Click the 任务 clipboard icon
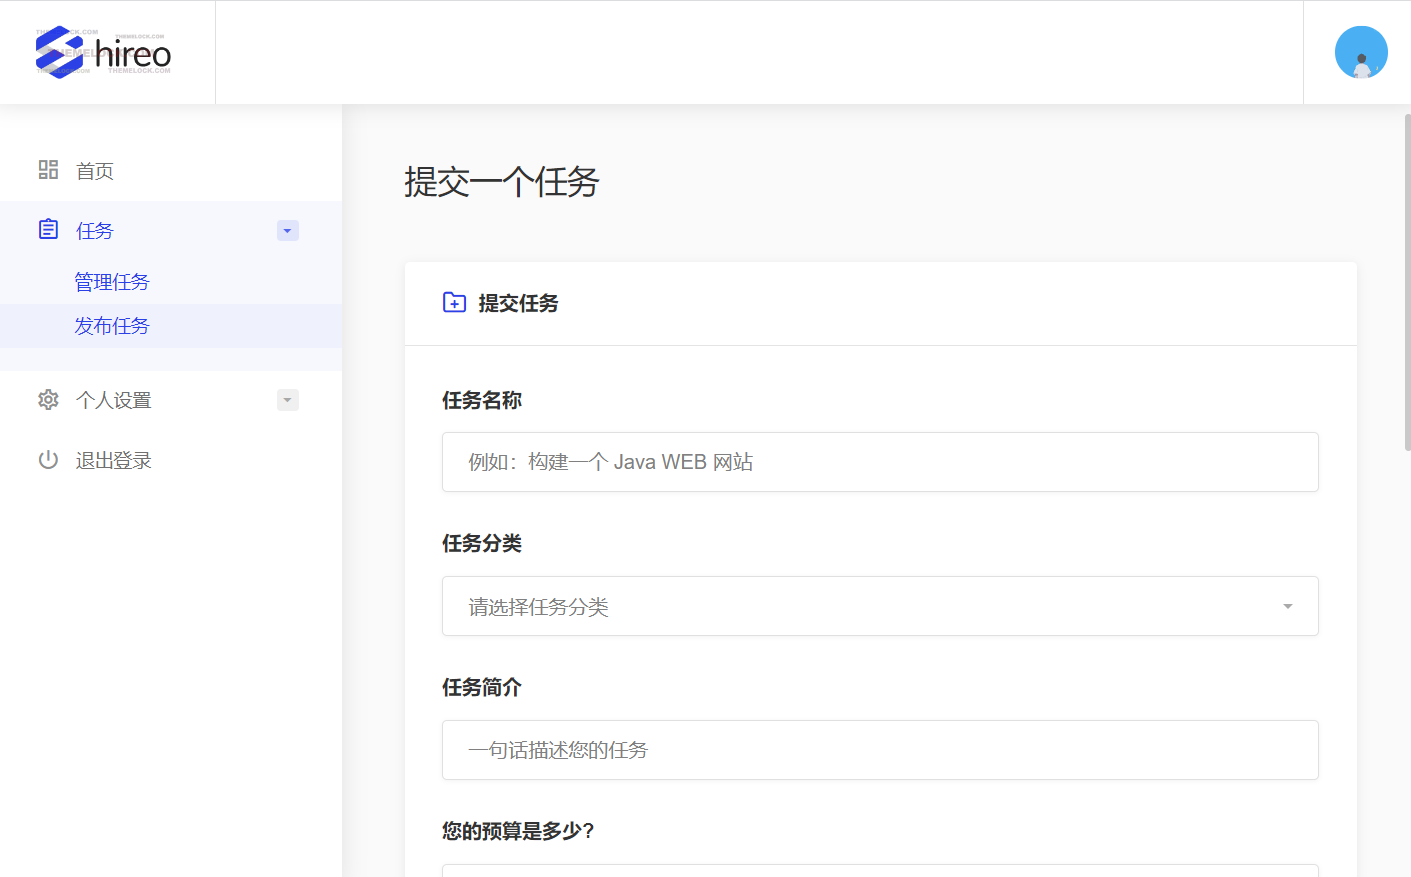 pyautogui.click(x=48, y=230)
